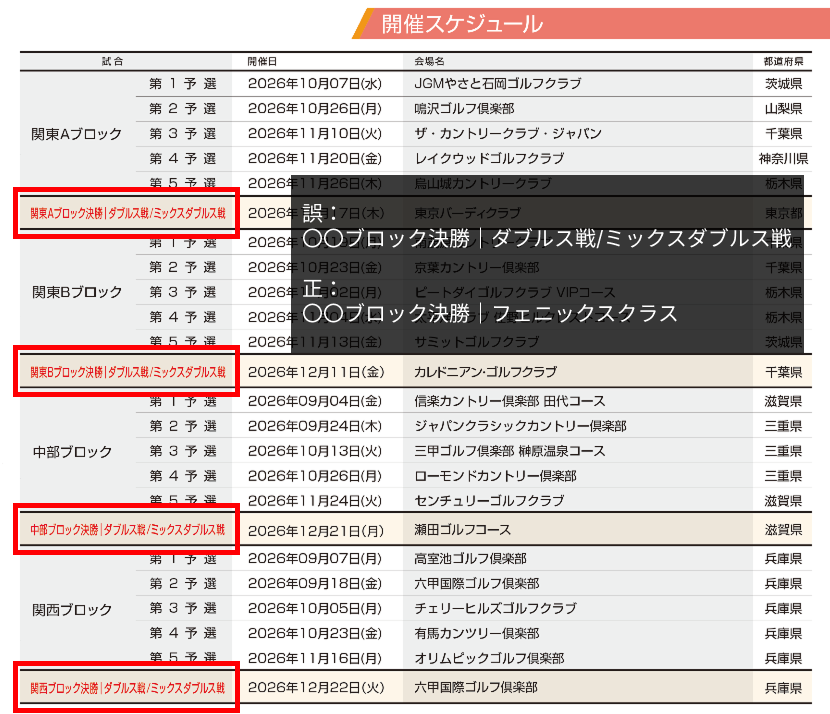830x714 pixels.
Task: Click venue 三甲ゴルフ倶楽部 榊原温泉コース
Action: click(509, 451)
